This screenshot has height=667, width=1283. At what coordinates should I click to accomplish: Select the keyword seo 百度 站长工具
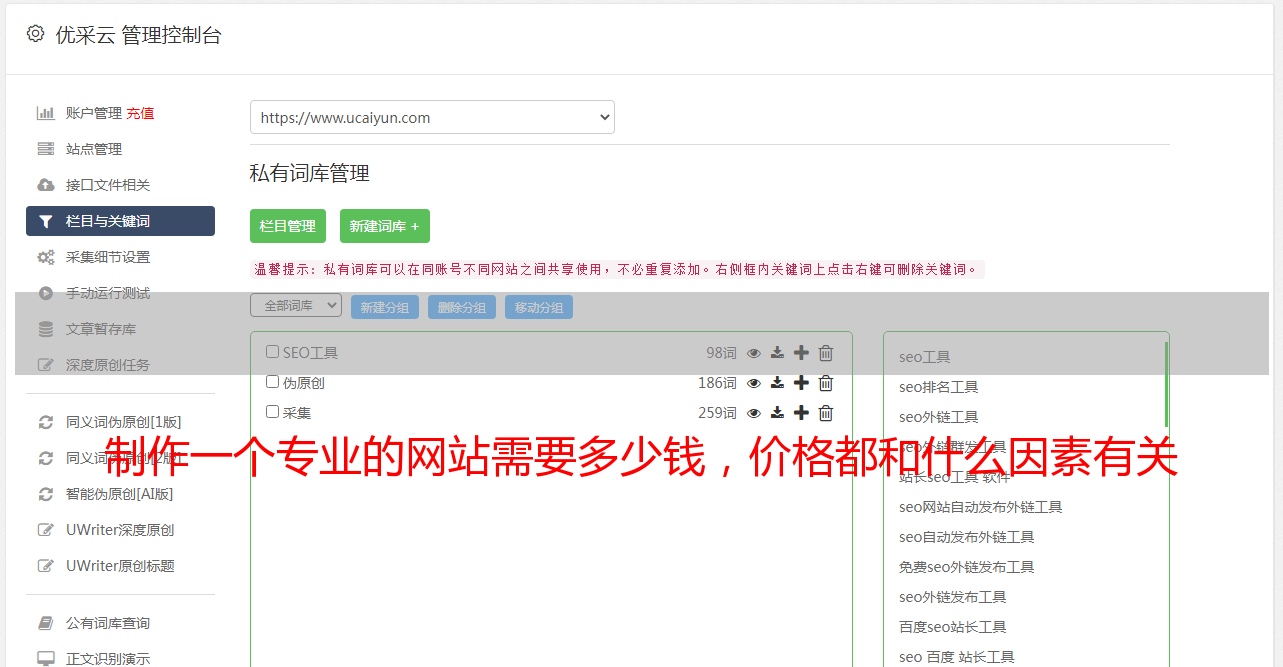956,657
